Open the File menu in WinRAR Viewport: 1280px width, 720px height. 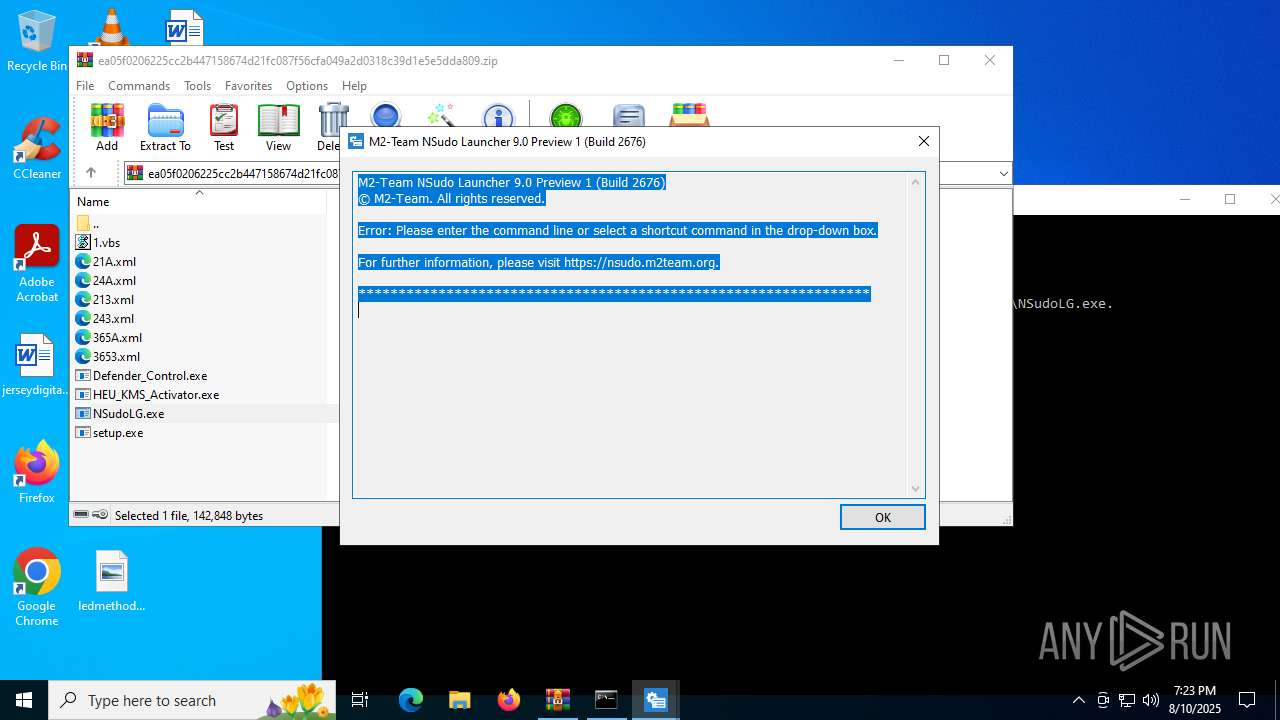85,86
